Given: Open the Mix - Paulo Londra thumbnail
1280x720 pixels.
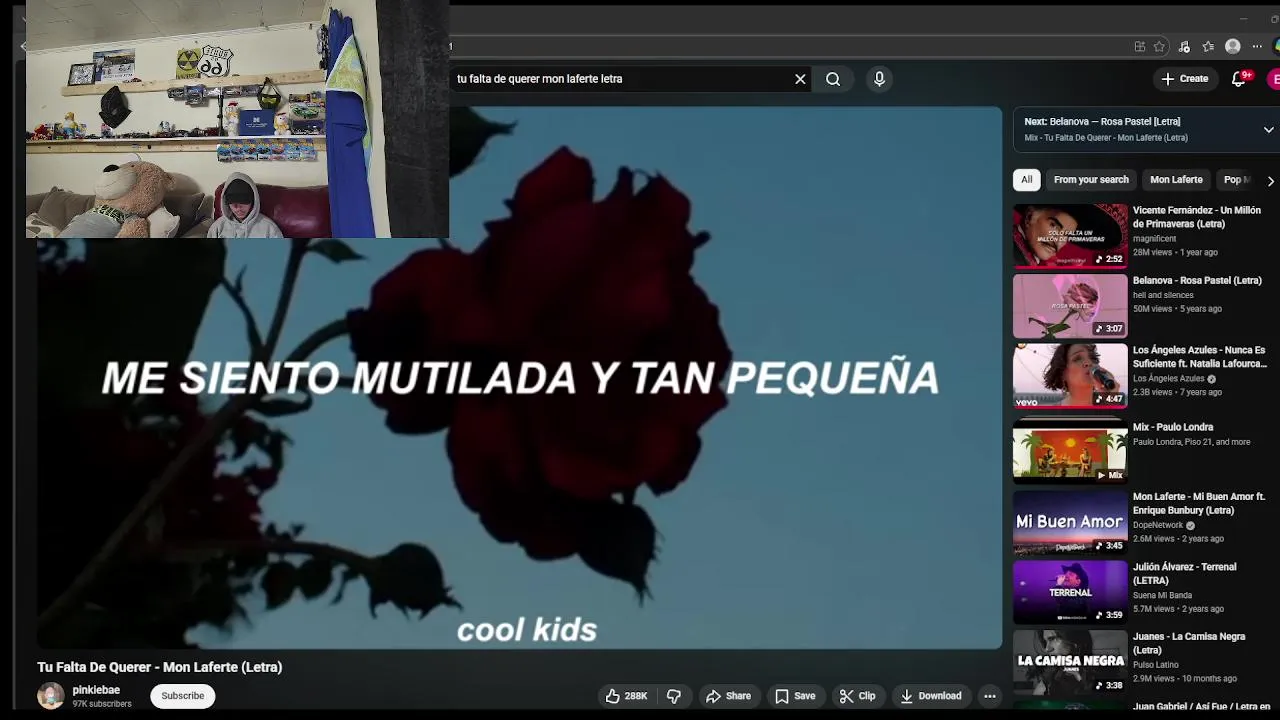Looking at the screenshot, I should click(x=1070, y=451).
